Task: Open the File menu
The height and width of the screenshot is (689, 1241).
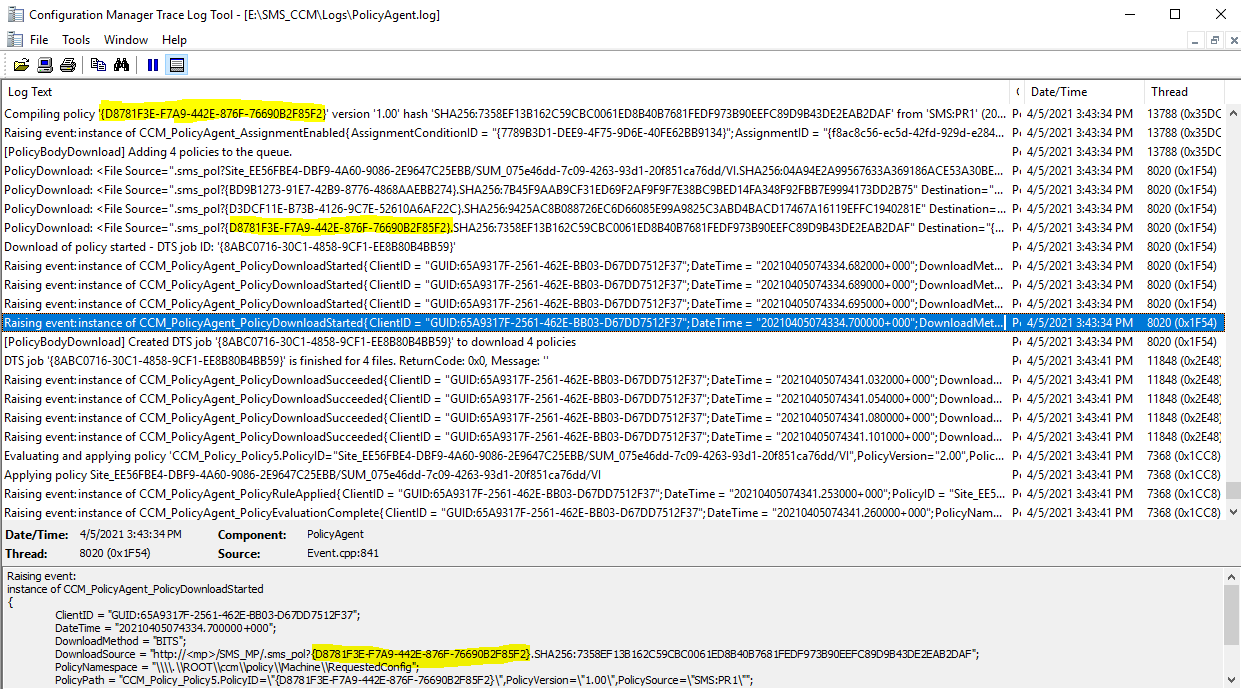Action: (39, 40)
